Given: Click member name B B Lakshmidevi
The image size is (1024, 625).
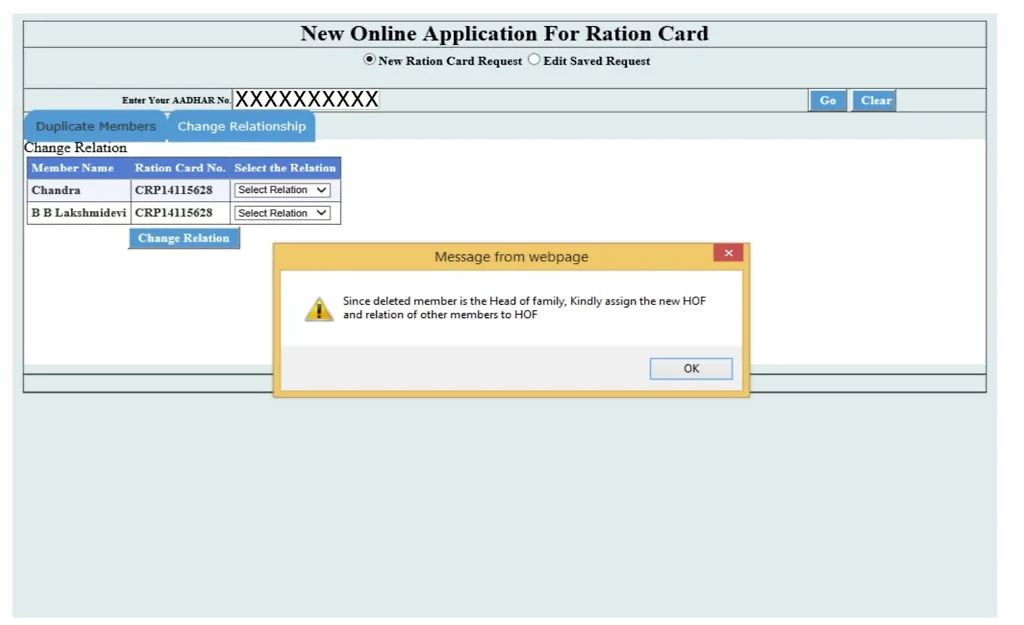Looking at the screenshot, I should click(x=79, y=213).
